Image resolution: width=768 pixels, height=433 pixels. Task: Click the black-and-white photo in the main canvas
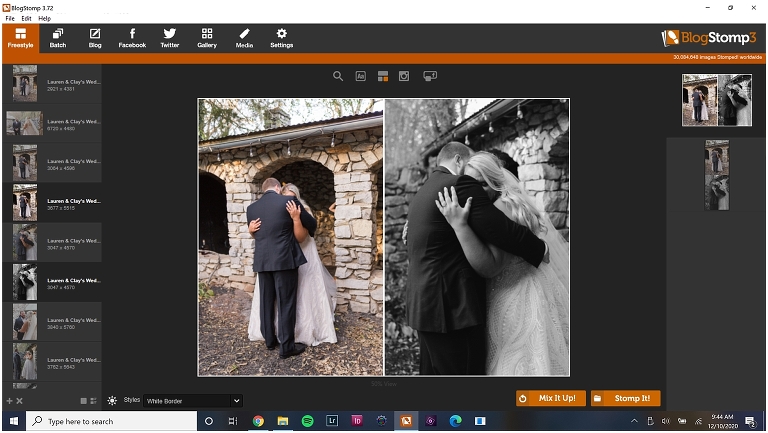[477, 238]
